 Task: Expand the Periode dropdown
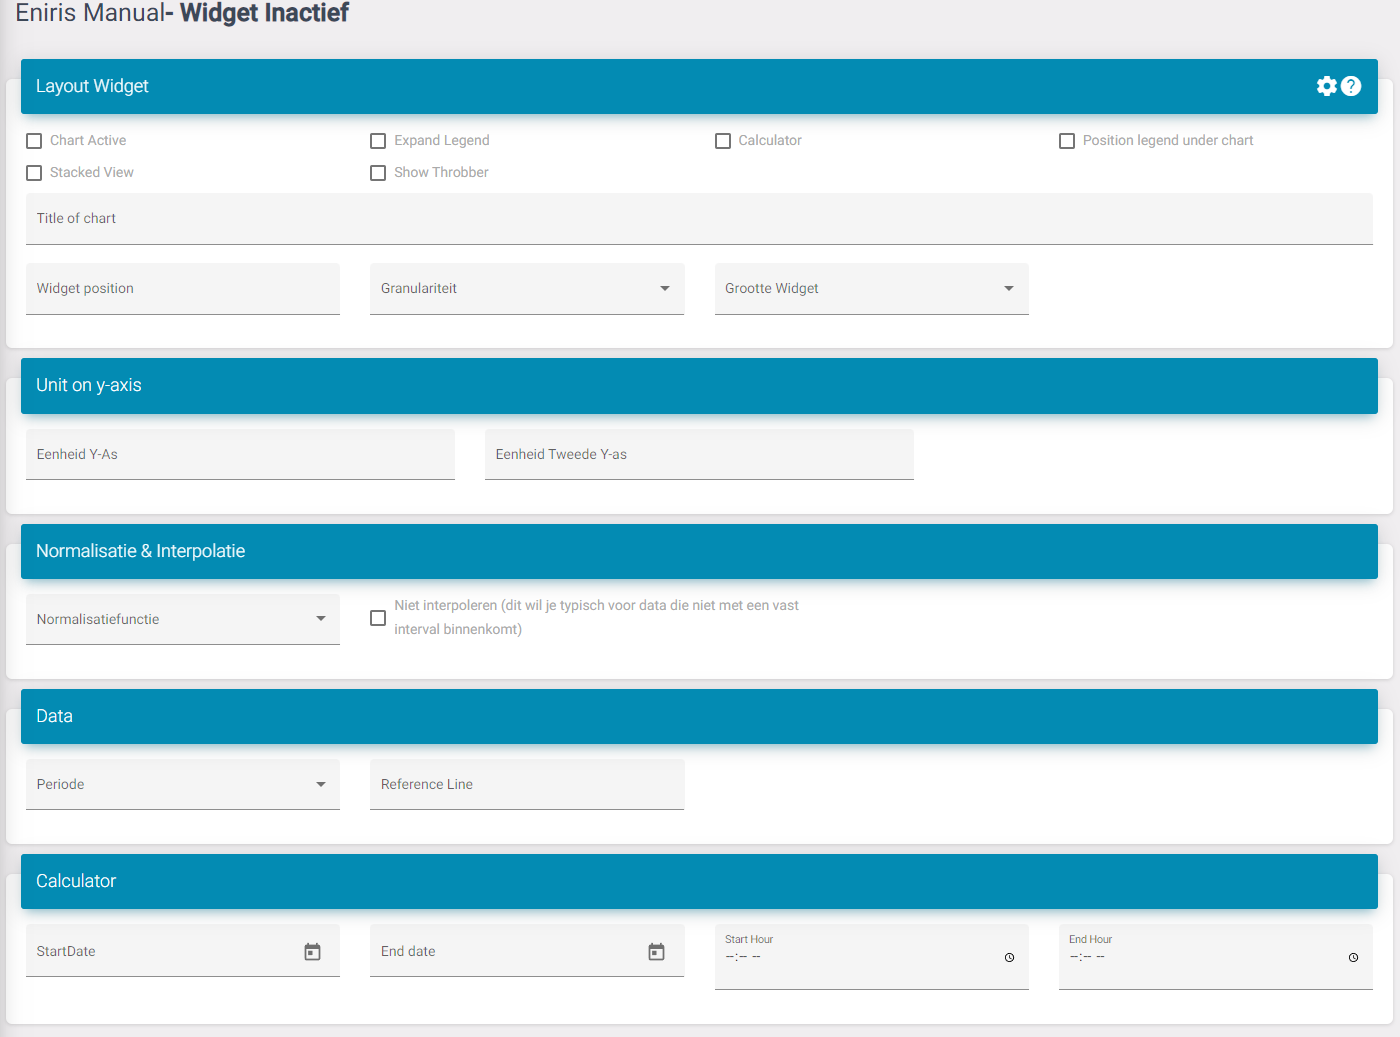click(182, 785)
